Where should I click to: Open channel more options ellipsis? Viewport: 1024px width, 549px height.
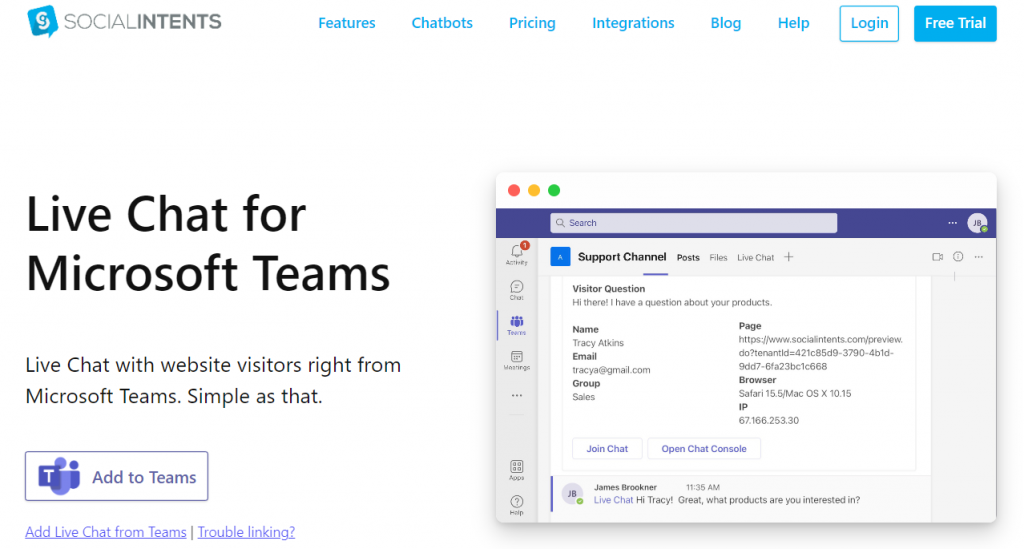[x=978, y=257]
